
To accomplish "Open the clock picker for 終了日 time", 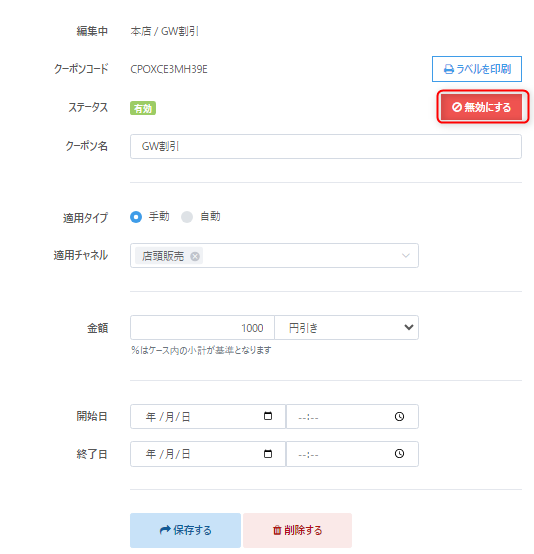I will pos(399,453).
